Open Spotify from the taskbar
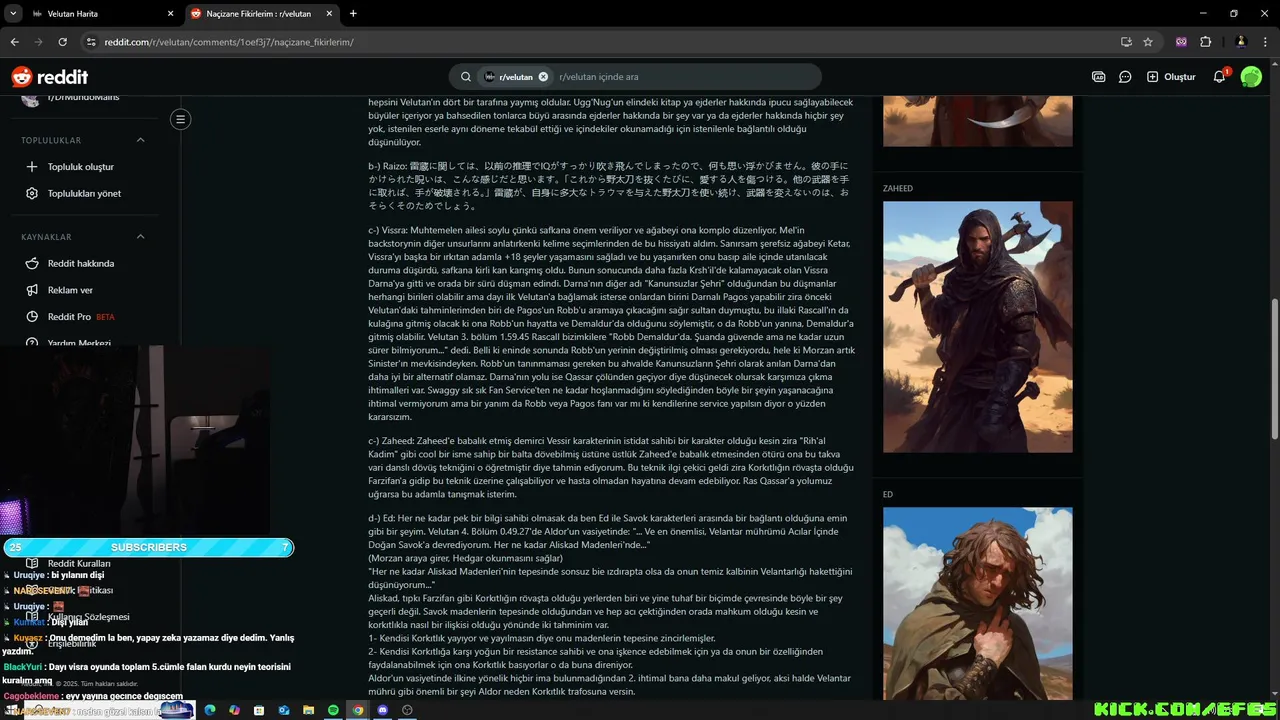1280x720 pixels. [333, 710]
